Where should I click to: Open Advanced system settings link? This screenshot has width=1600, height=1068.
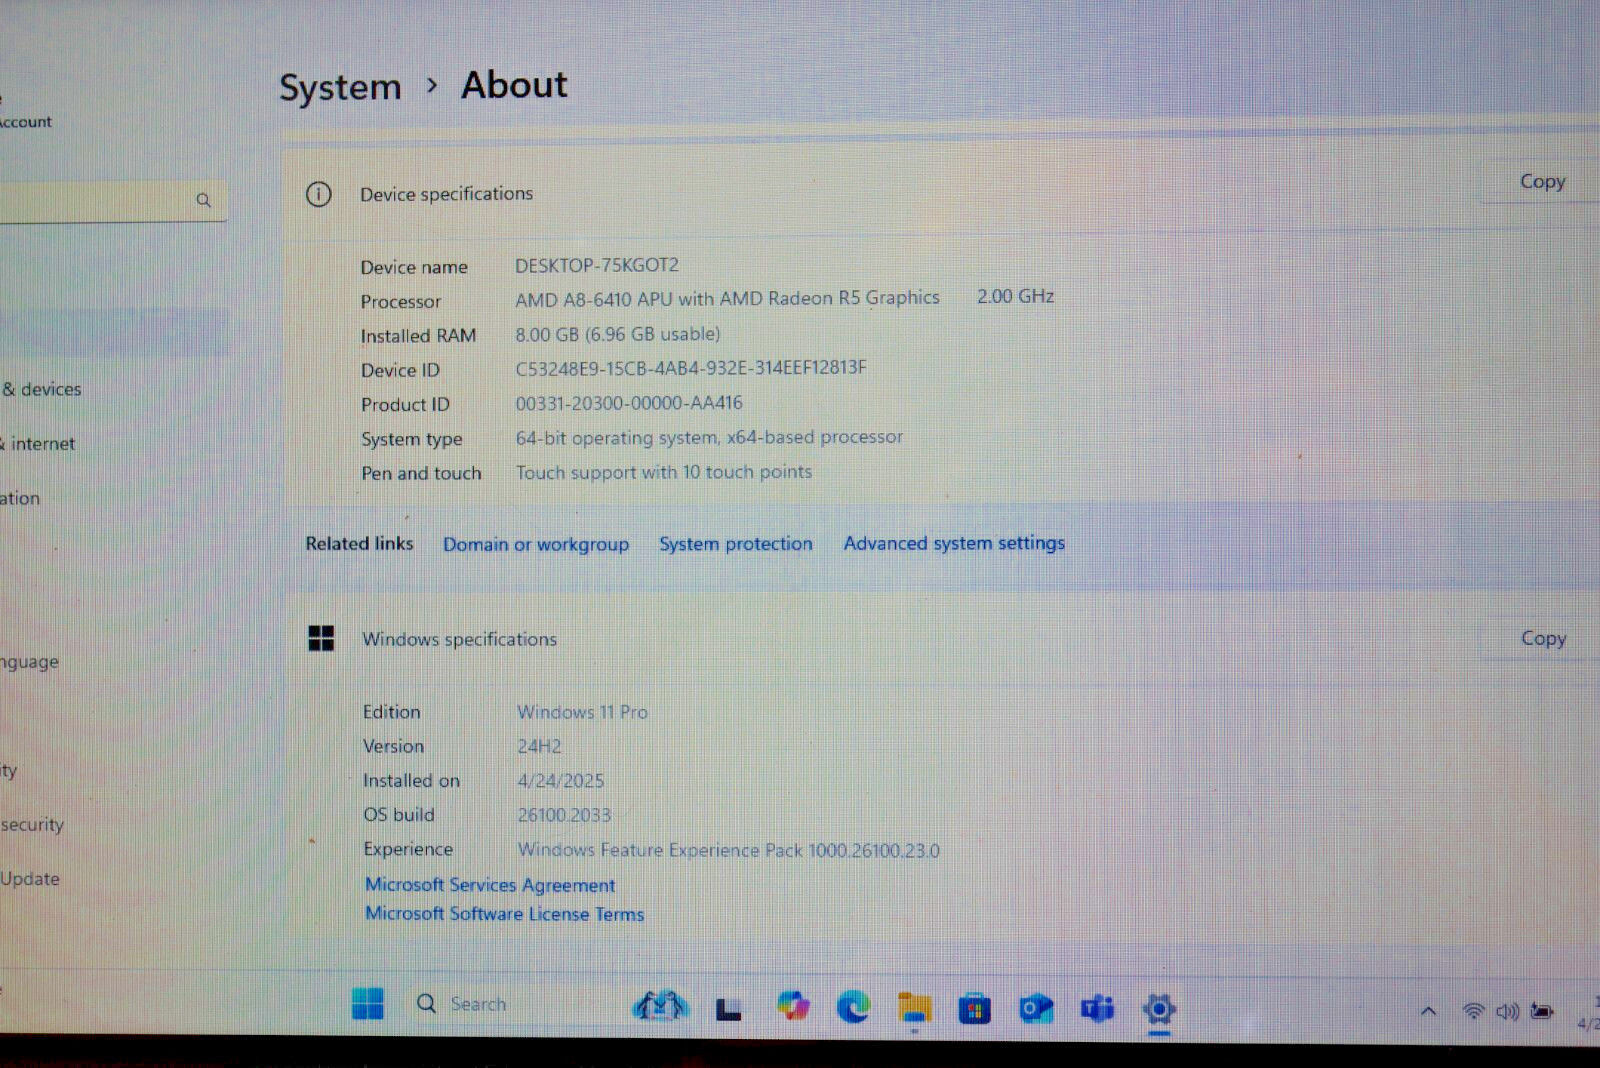point(954,543)
